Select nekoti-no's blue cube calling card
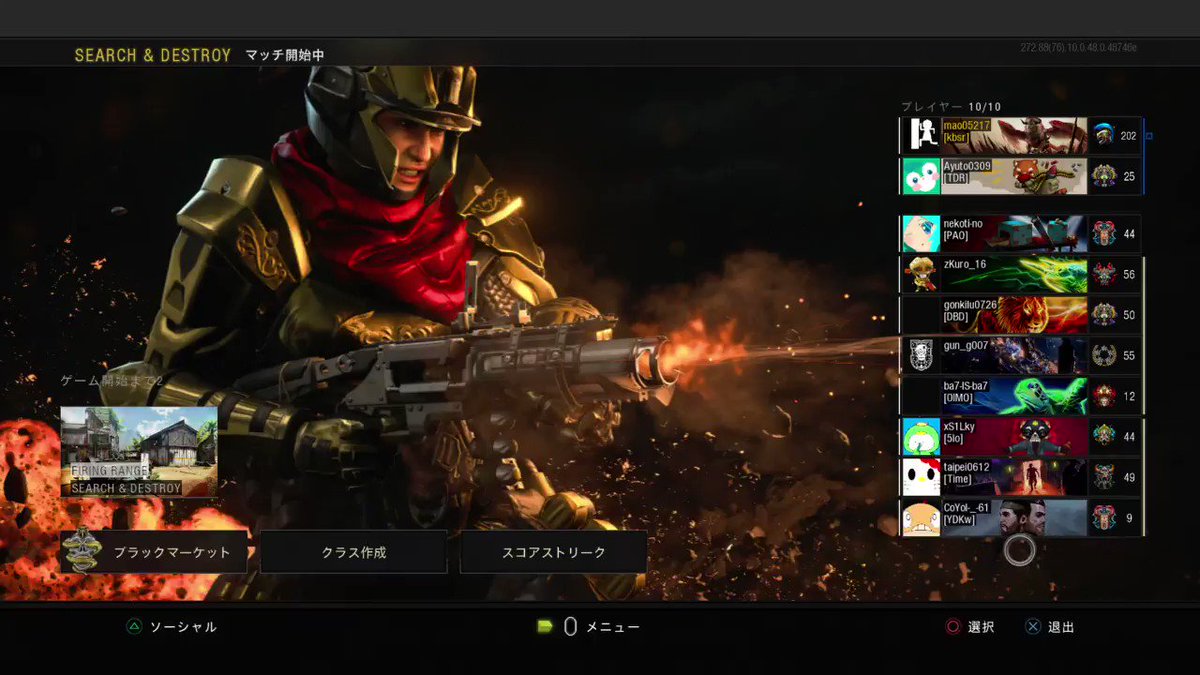Image resolution: width=1200 pixels, height=675 pixels. pos(1014,234)
